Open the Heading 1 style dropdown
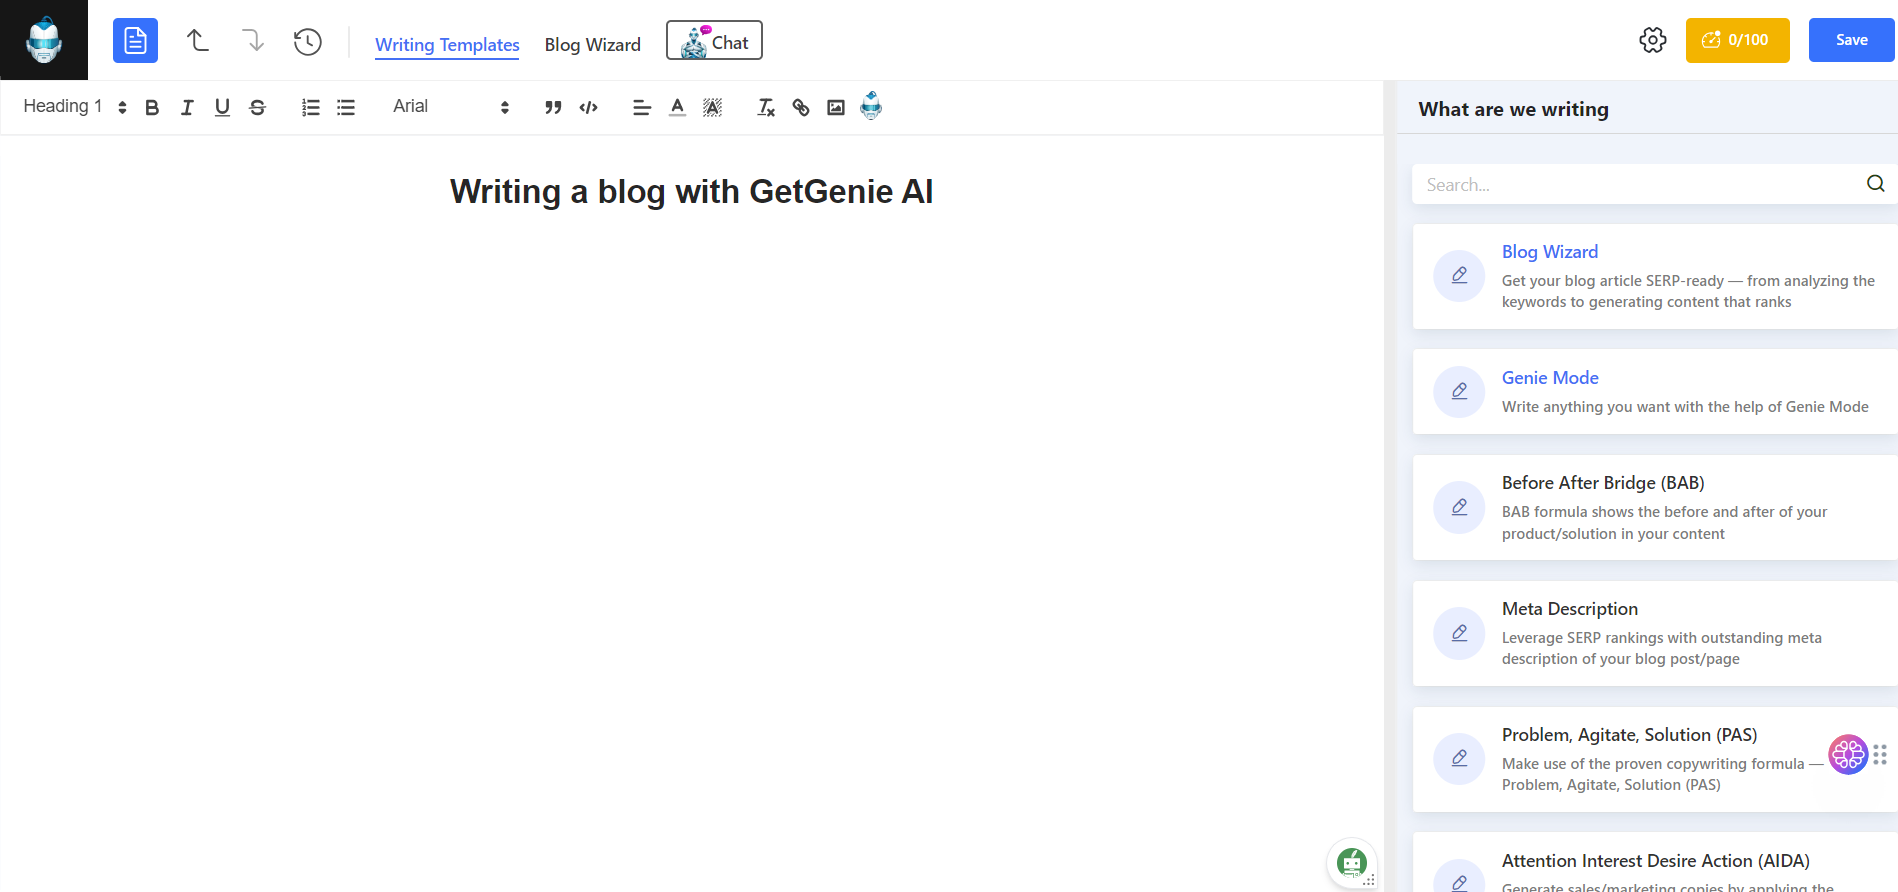1898x892 pixels. pyautogui.click(x=75, y=107)
